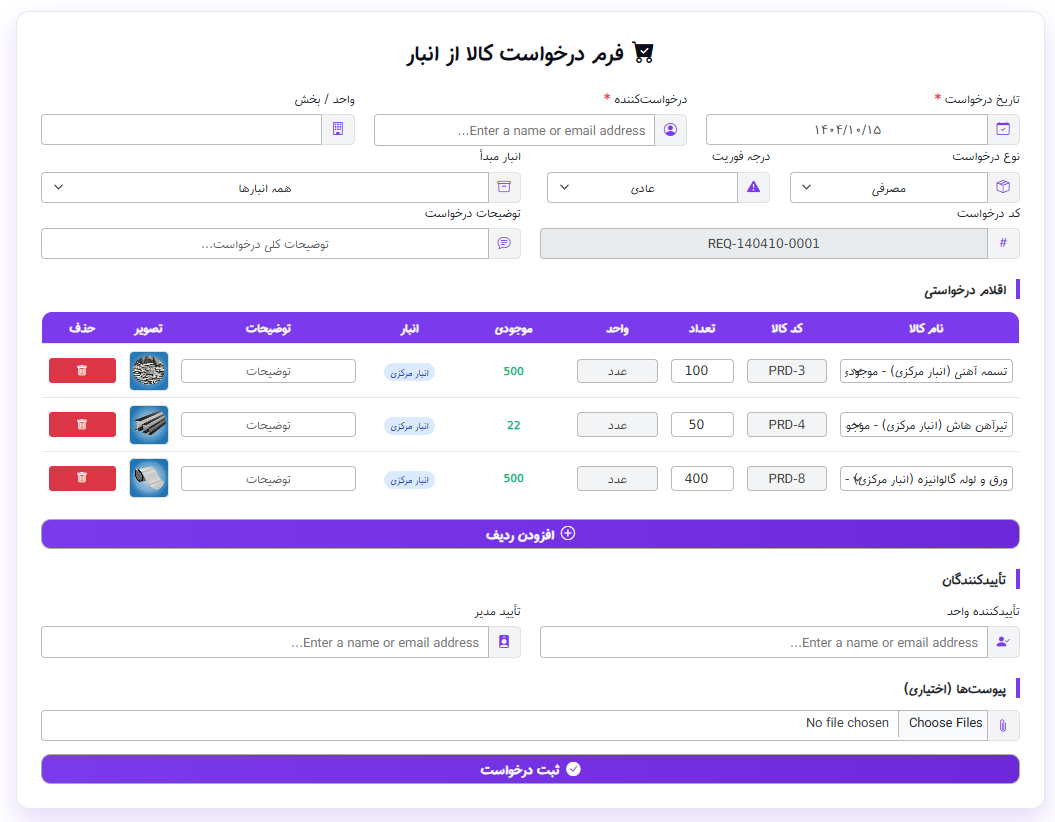The height and width of the screenshot is (822, 1055).
Task: Click the warning triangle icon for urgency level
Action: [754, 187]
